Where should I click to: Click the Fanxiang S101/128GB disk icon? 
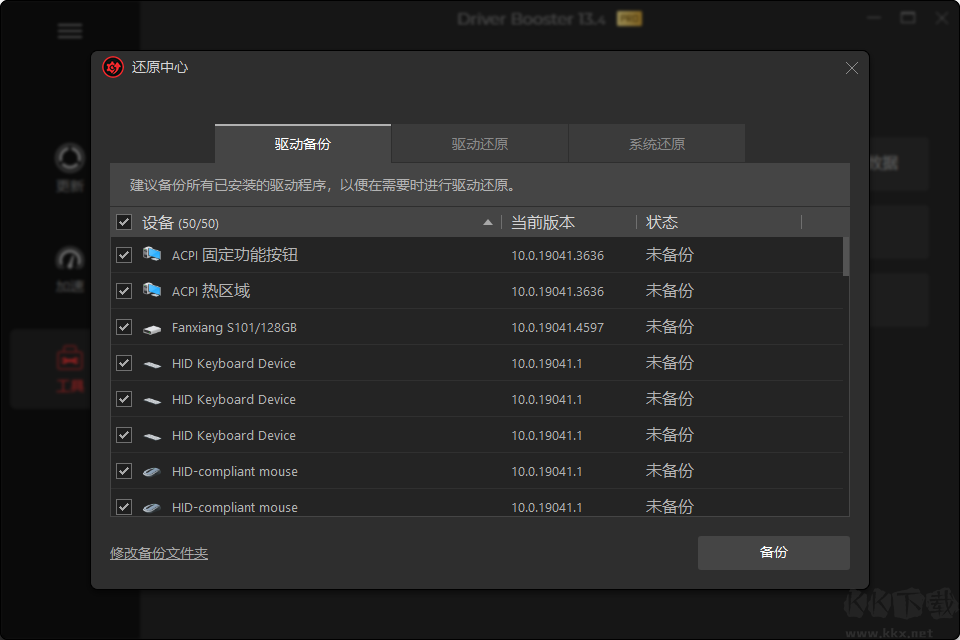click(x=152, y=329)
